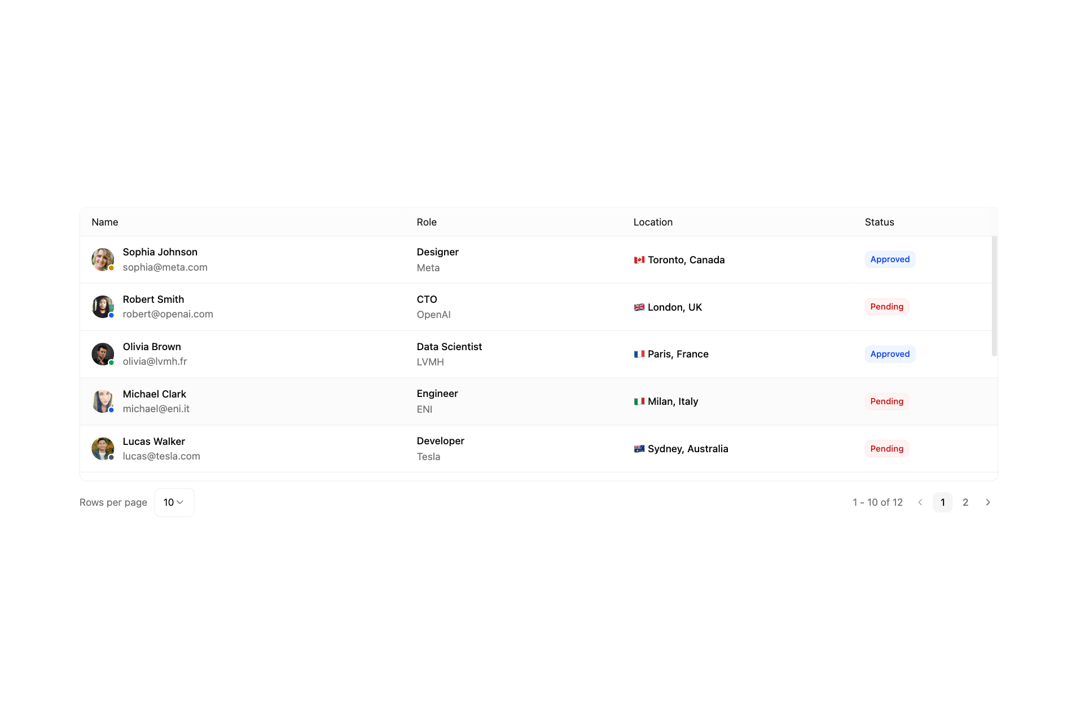
Task: Select the name Michael Clark
Action: pos(154,394)
